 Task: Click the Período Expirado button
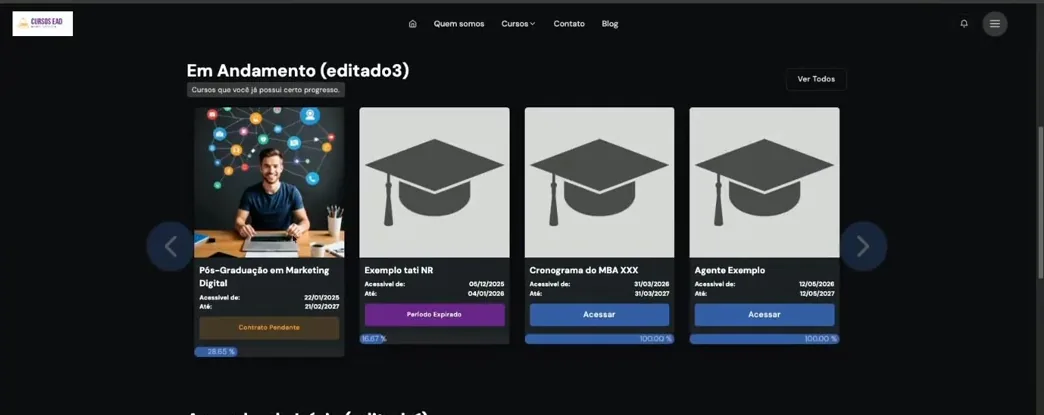point(434,314)
